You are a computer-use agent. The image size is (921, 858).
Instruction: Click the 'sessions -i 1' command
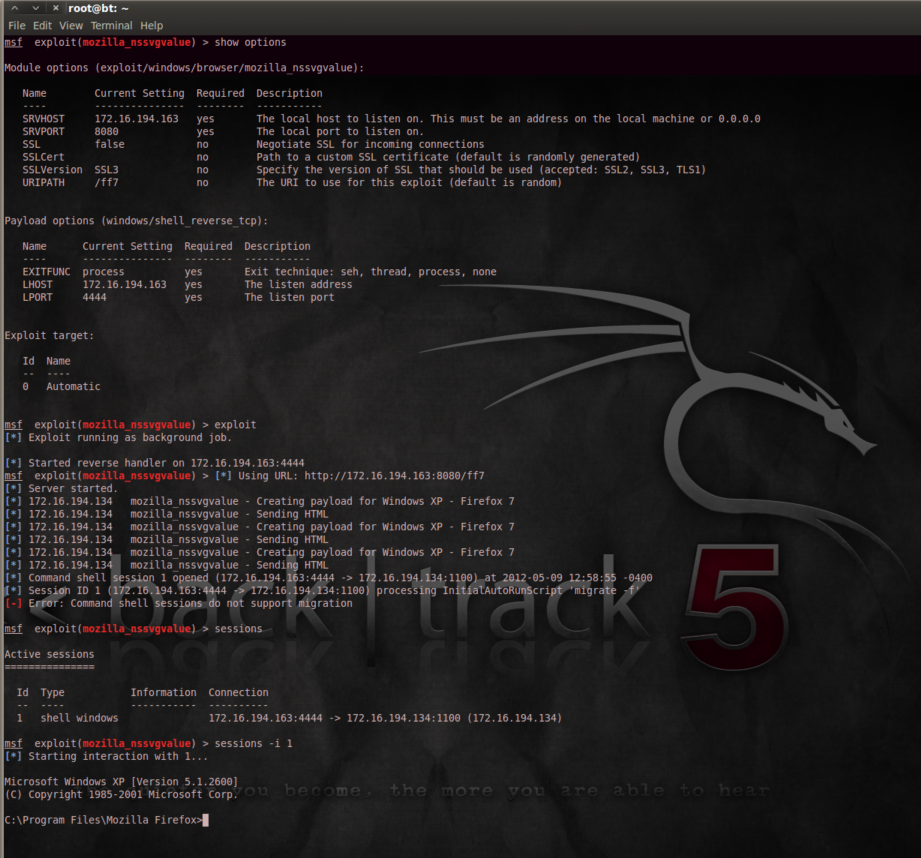point(253,743)
